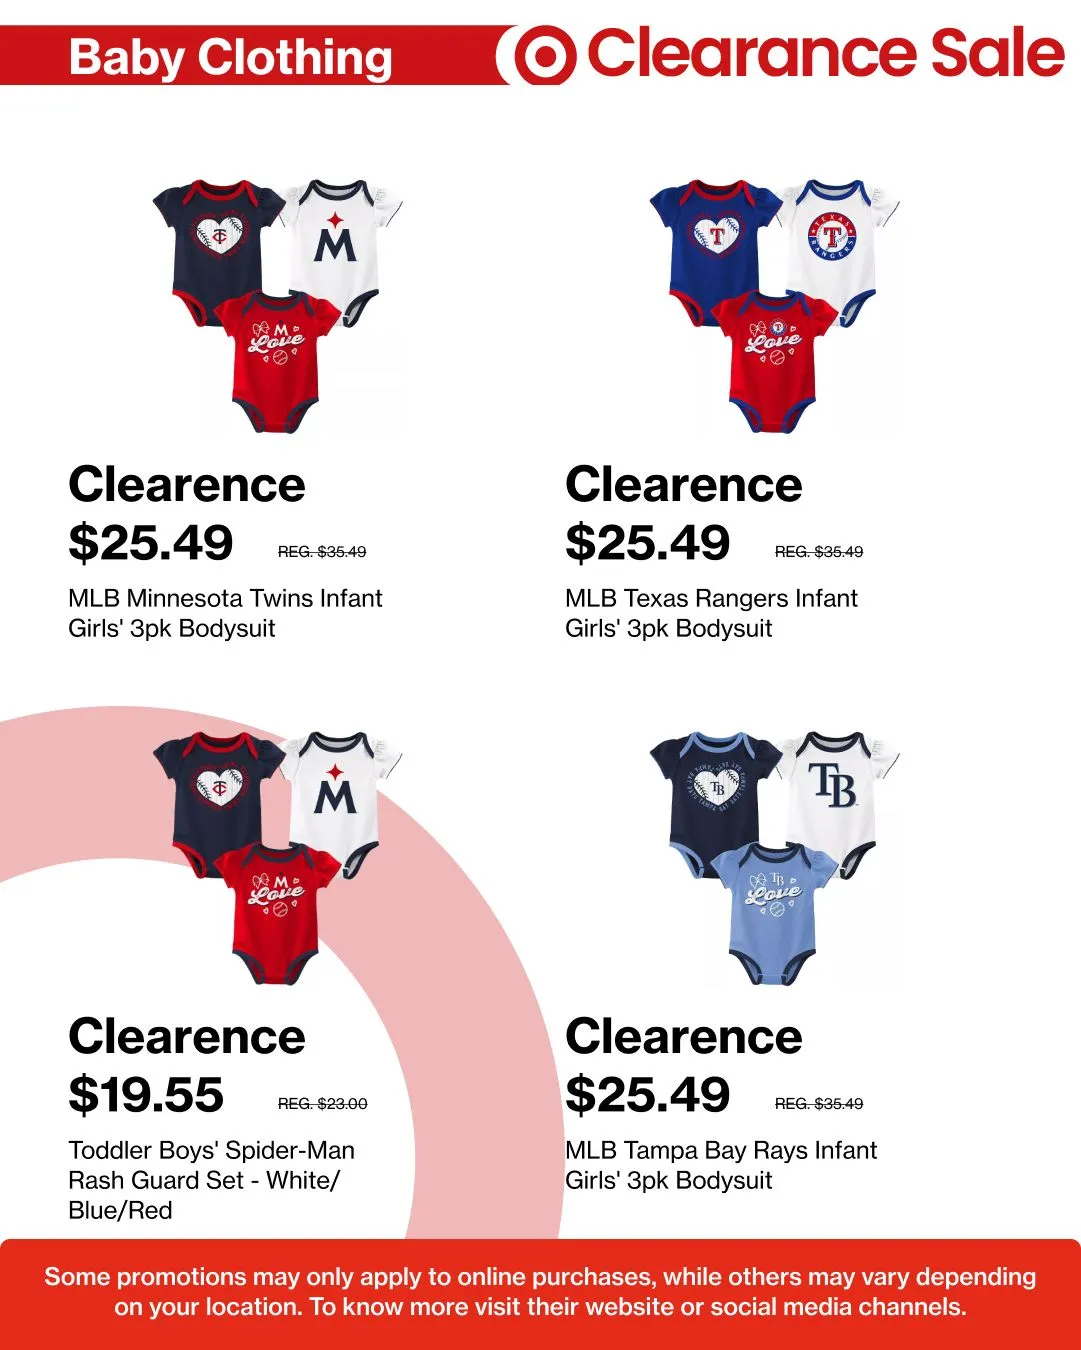This screenshot has width=1081, height=1350.
Task: Click the bottom-left product image above $19.55
Action: [278, 858]
